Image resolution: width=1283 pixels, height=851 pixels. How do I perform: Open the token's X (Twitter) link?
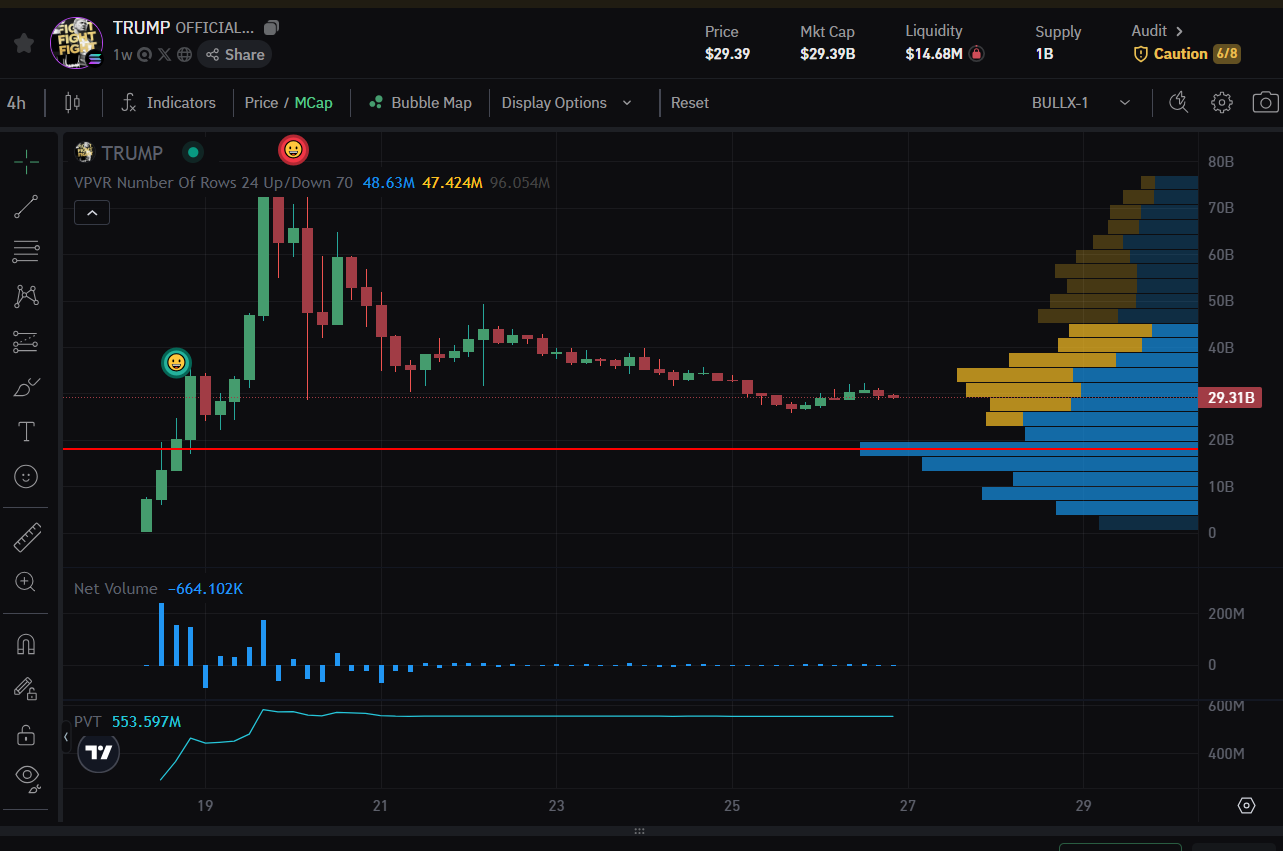165,55
